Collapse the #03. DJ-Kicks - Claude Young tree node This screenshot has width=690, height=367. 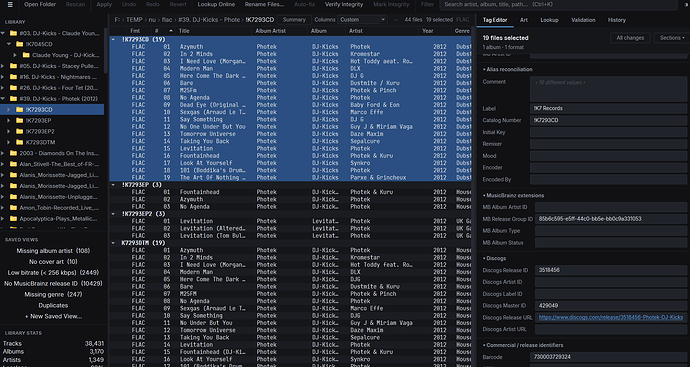coord(3,33)
